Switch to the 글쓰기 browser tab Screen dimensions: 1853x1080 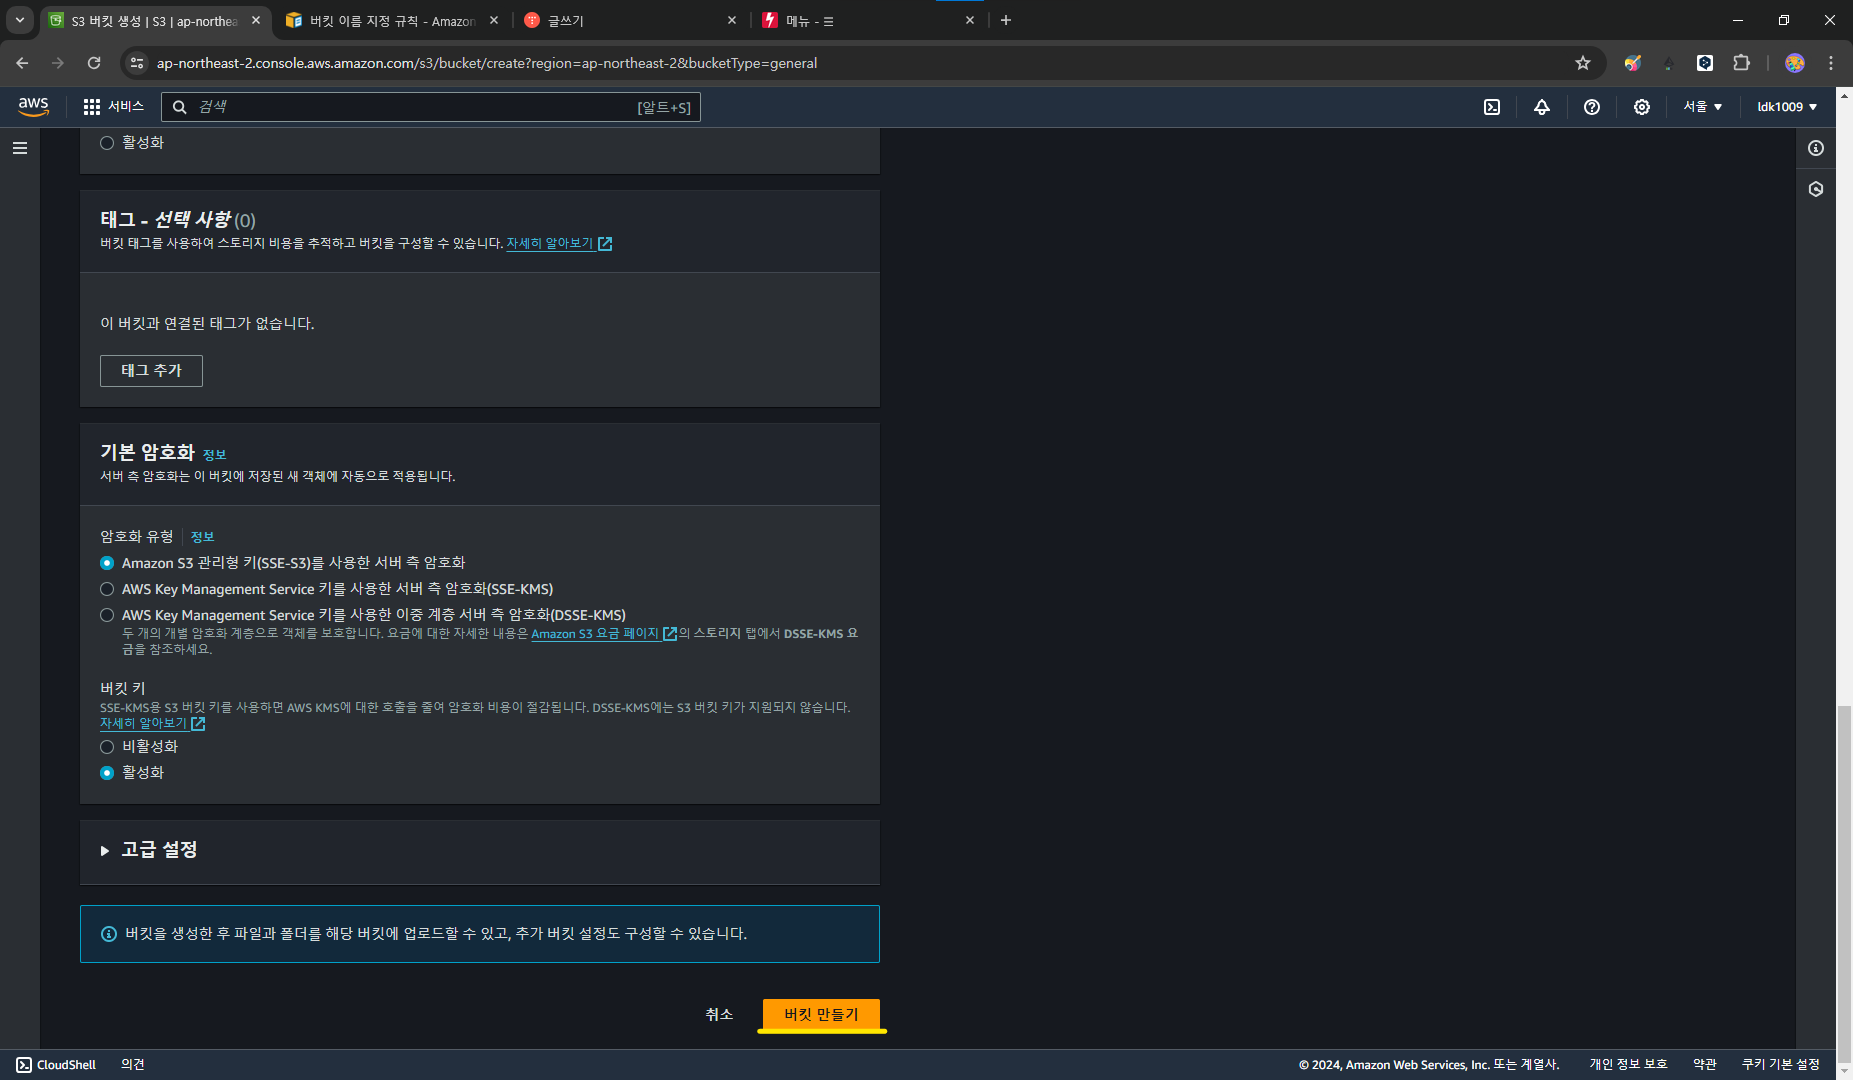pos(630,20)
